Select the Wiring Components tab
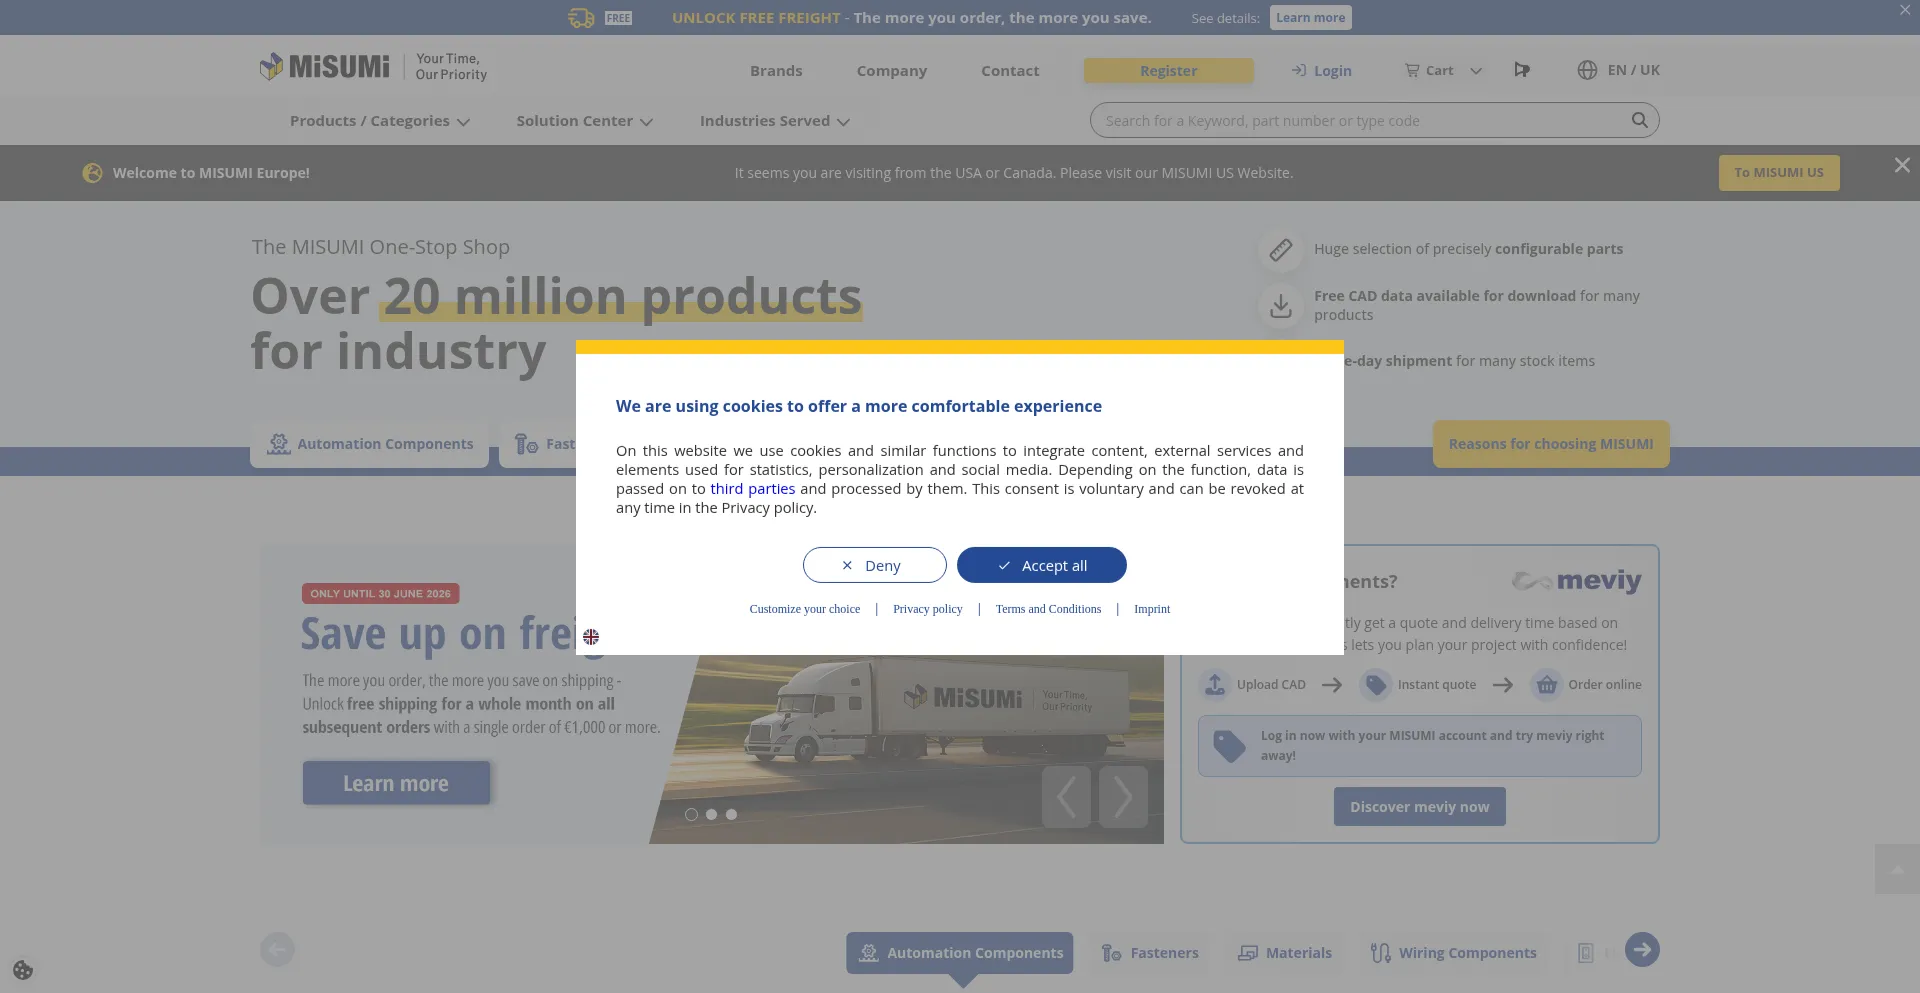1920x993 pixels. tap(1453, 953)
